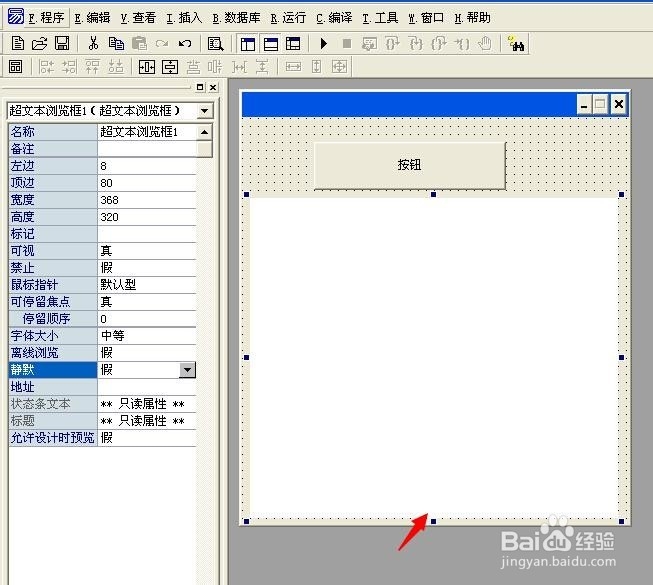Click the hand breakpoint icon
Image resolution: width=653 pixels, height=585 pixels.
coord(484,43)
